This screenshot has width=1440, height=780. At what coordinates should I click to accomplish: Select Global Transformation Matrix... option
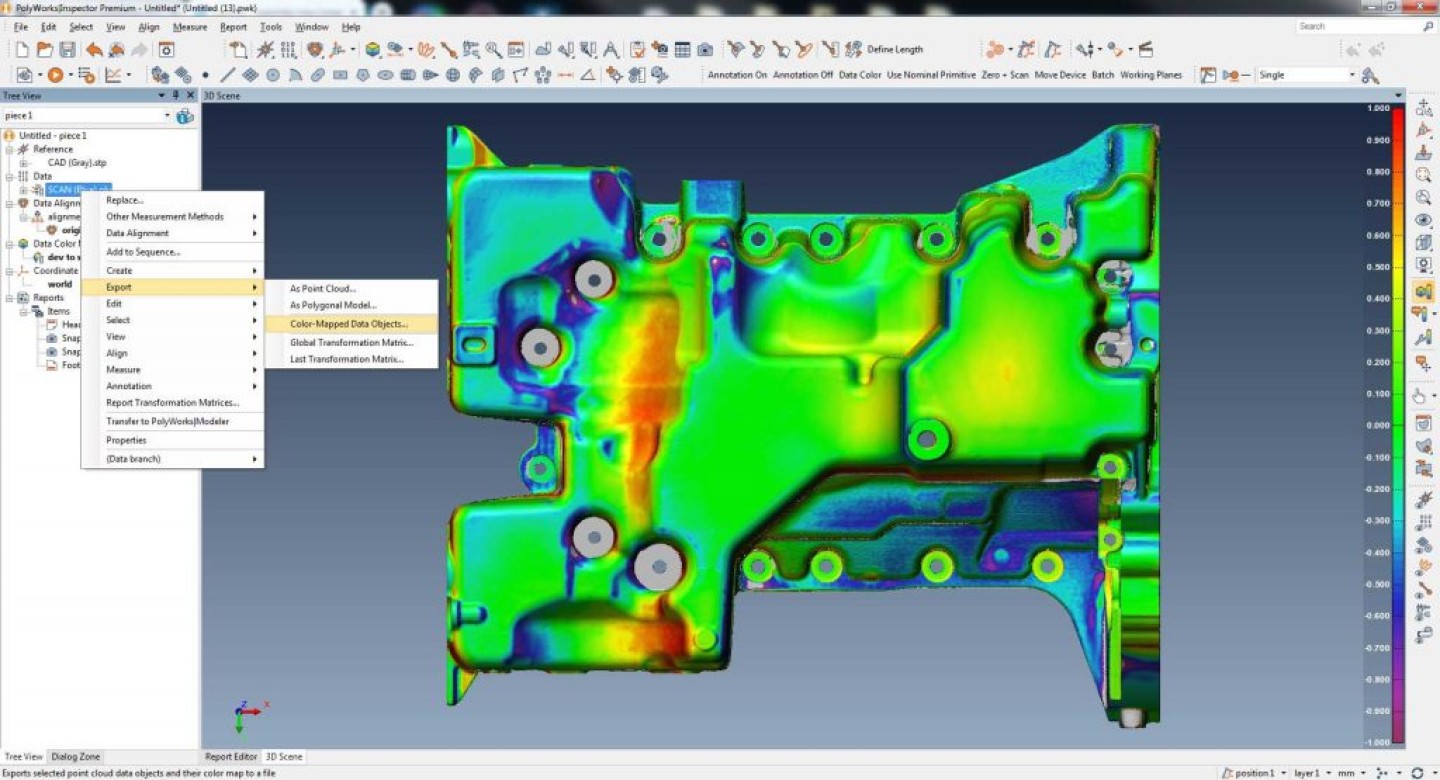coord(351,342)
